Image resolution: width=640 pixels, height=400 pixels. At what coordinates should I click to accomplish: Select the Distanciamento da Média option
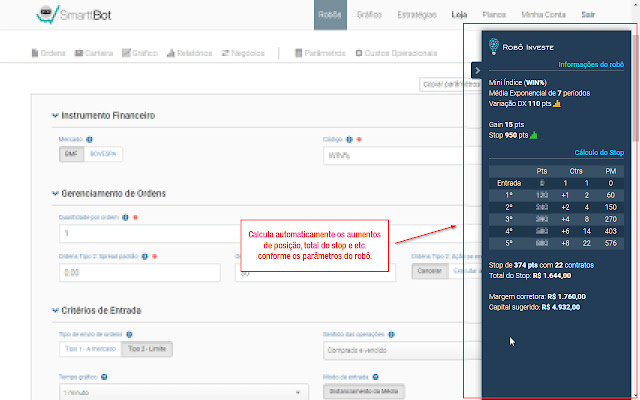[x=364, y=391]
